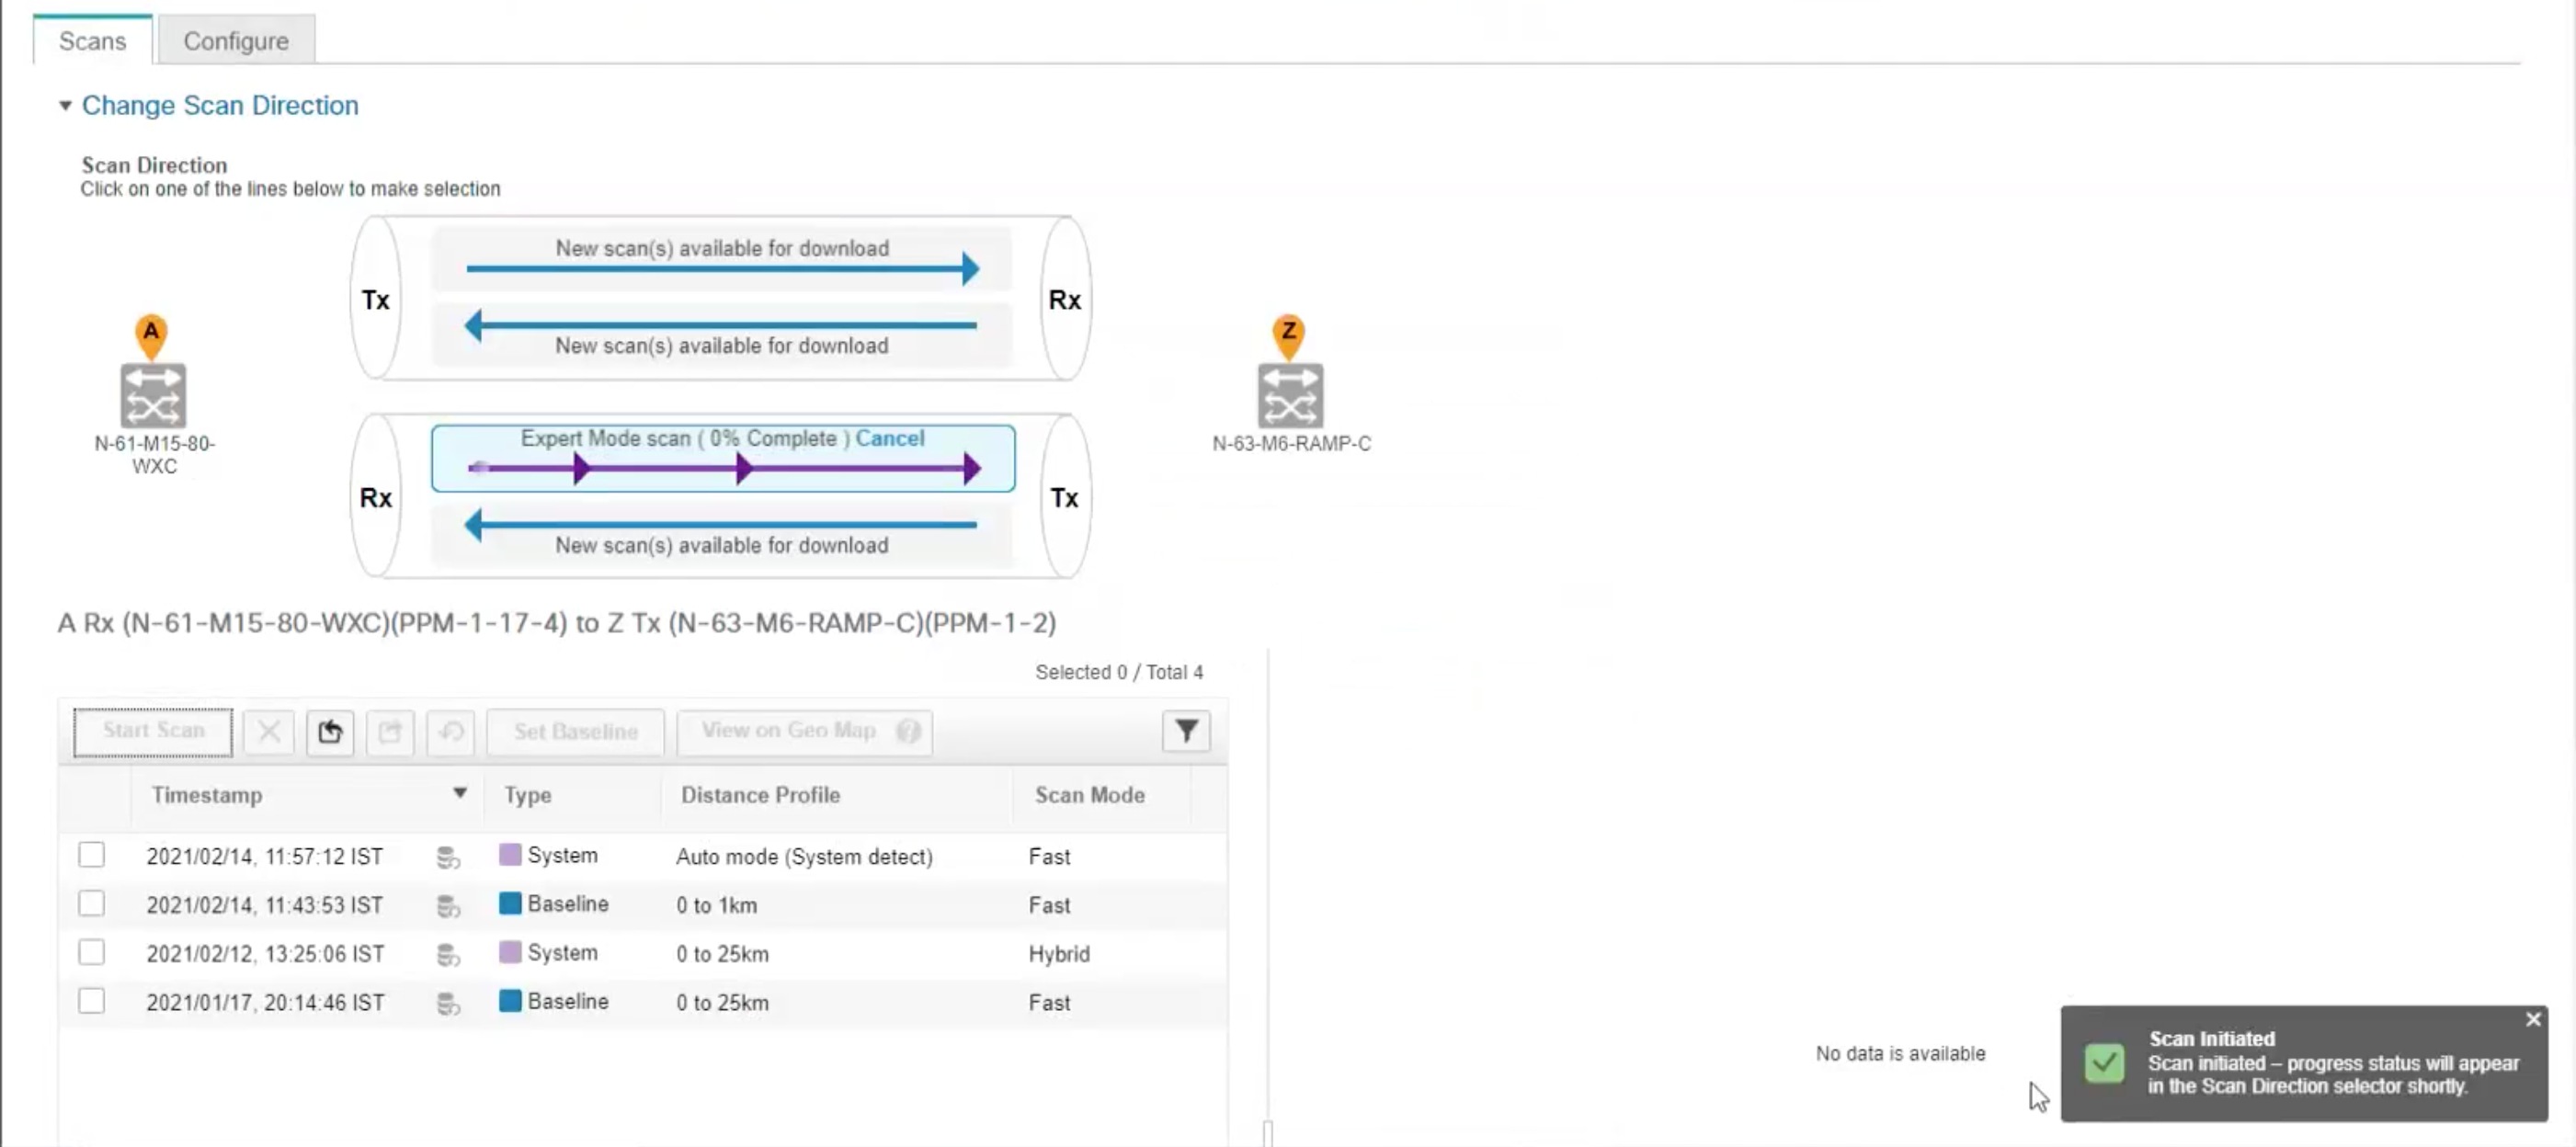Click node A icon N-61-M15-80-WXC
Screen dimensions: 2576x1147
153,395
